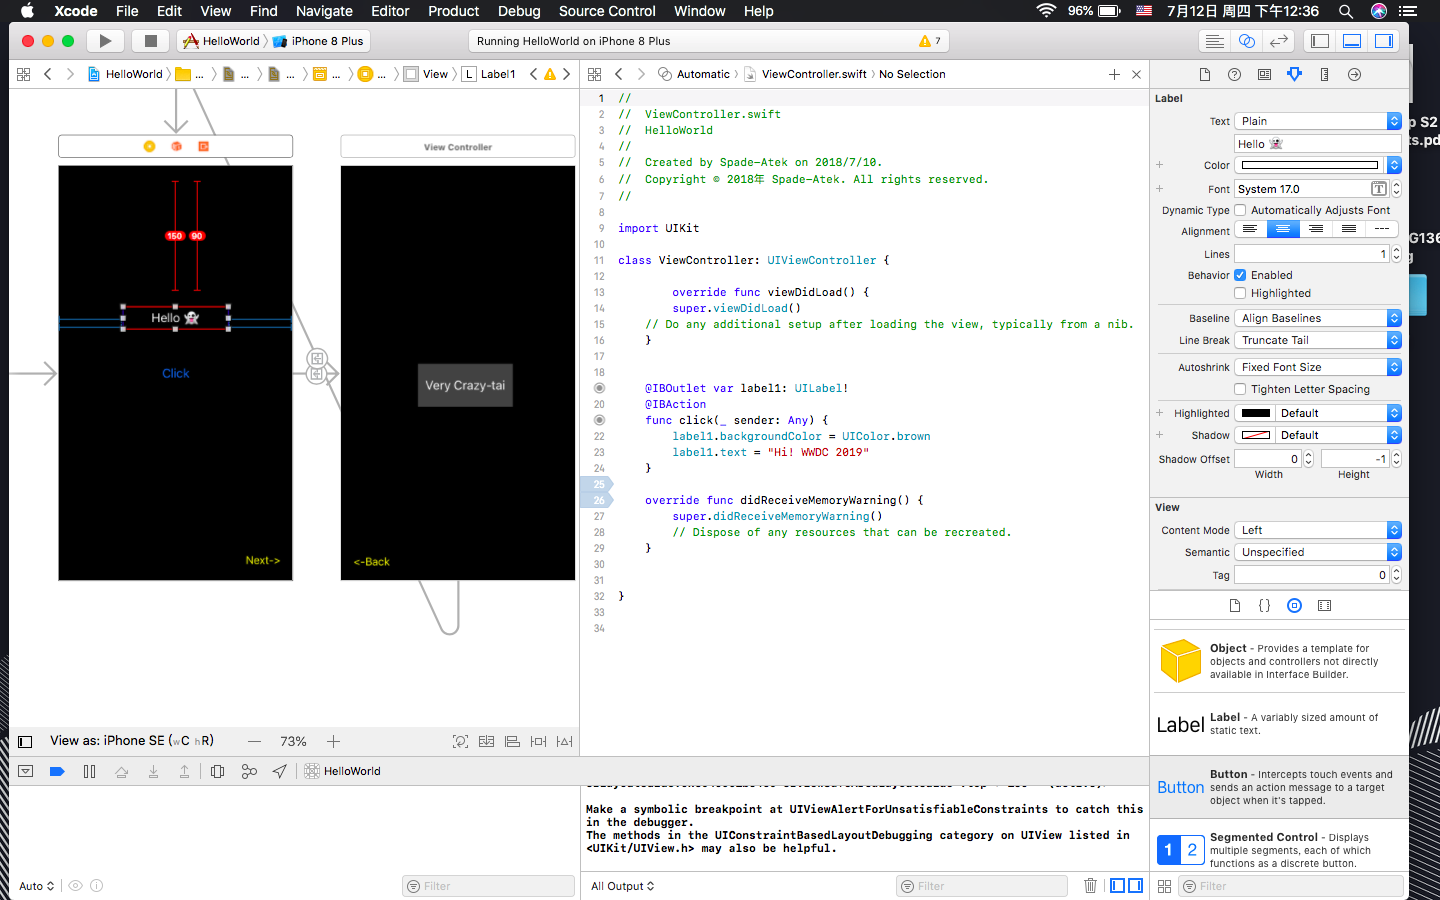Screen dimensions: 1440x900
Task: Toggle the Navigator panel visibility
Action: point(1320,41)
